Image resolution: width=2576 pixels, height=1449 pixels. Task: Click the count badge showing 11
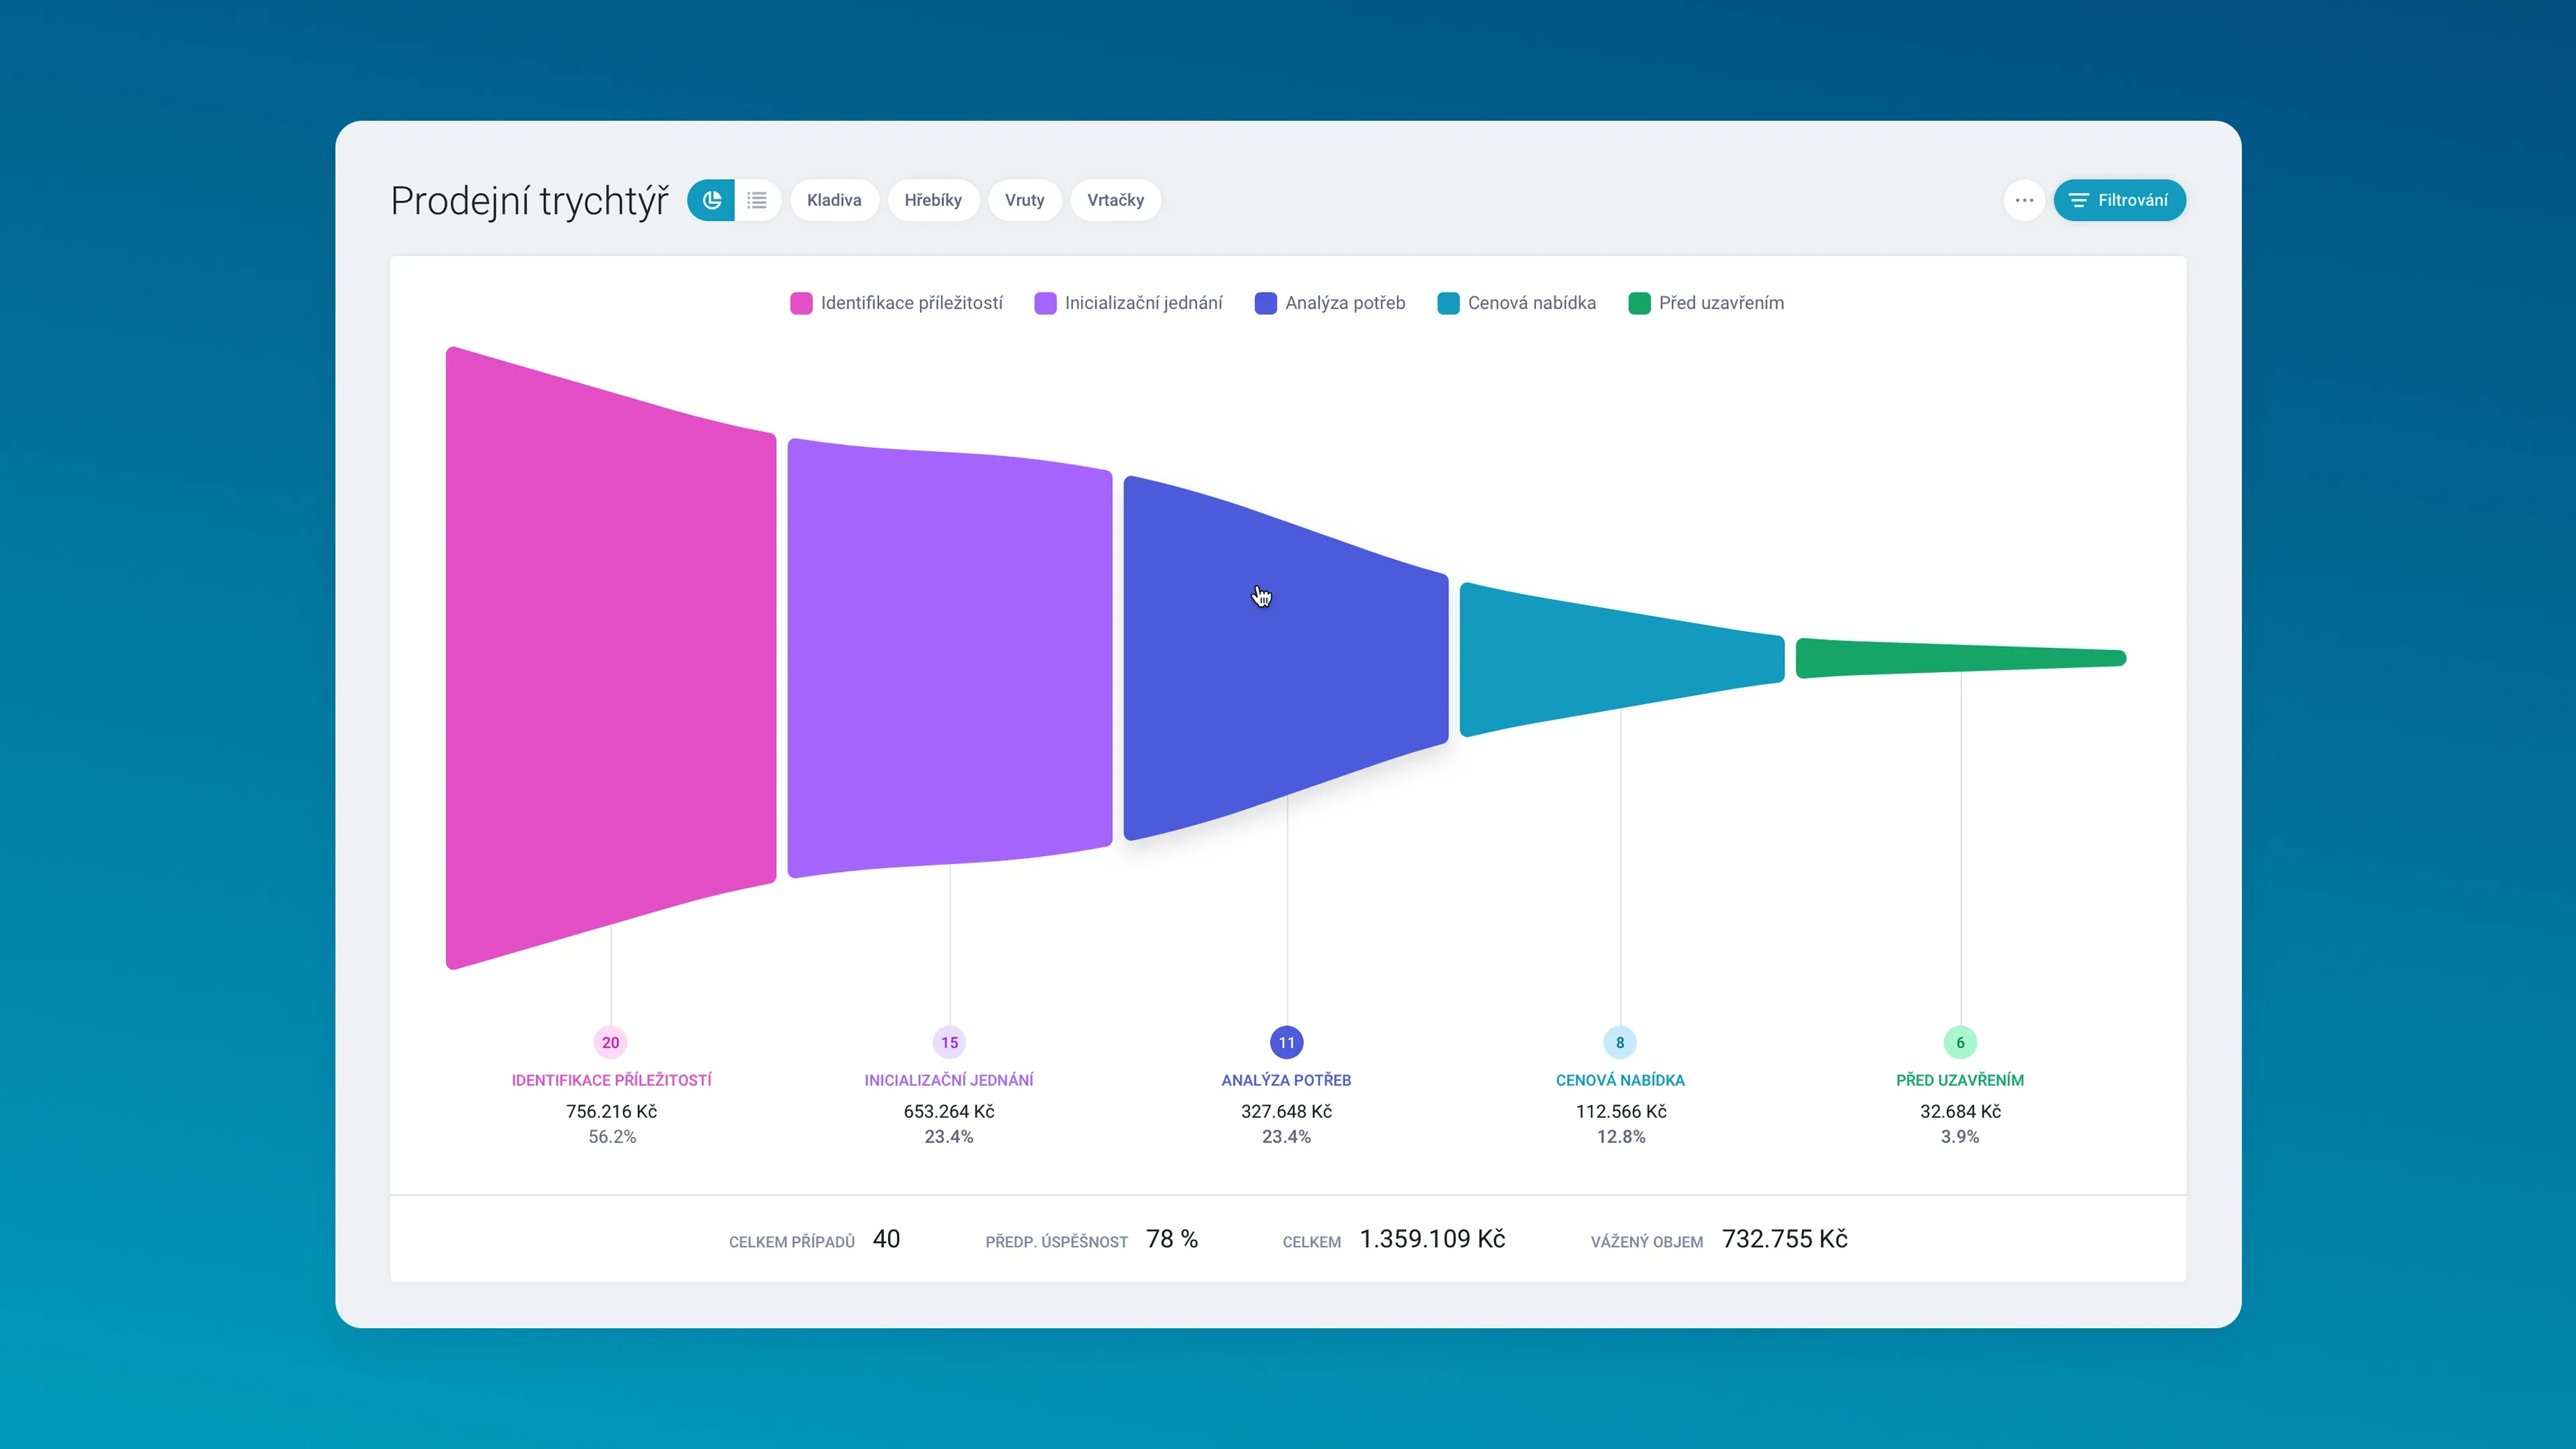(x=1287, y=1042)
